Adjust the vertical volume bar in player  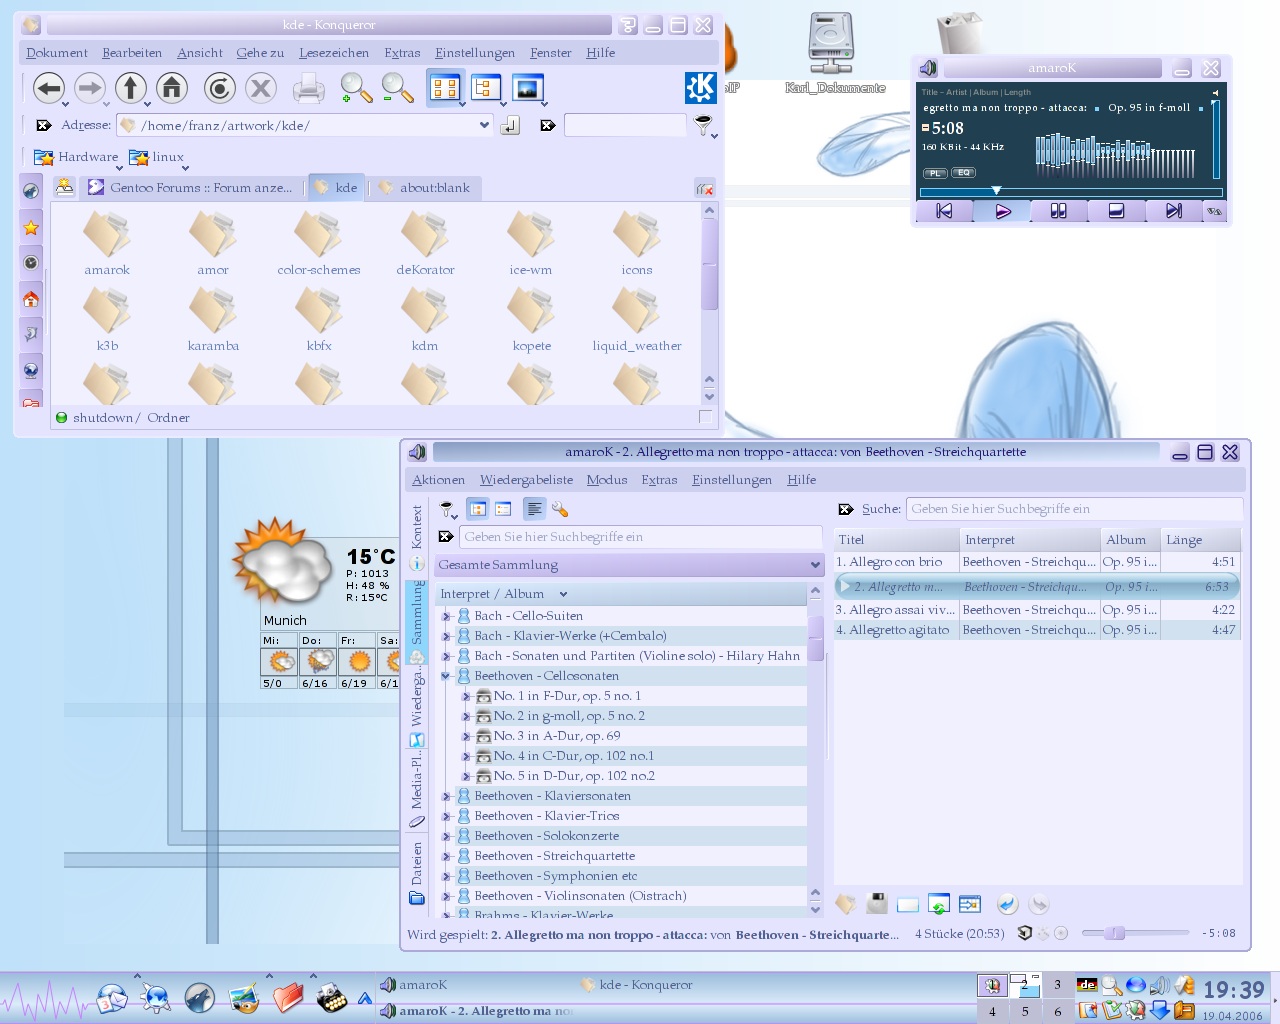[x=1216, y=140]
